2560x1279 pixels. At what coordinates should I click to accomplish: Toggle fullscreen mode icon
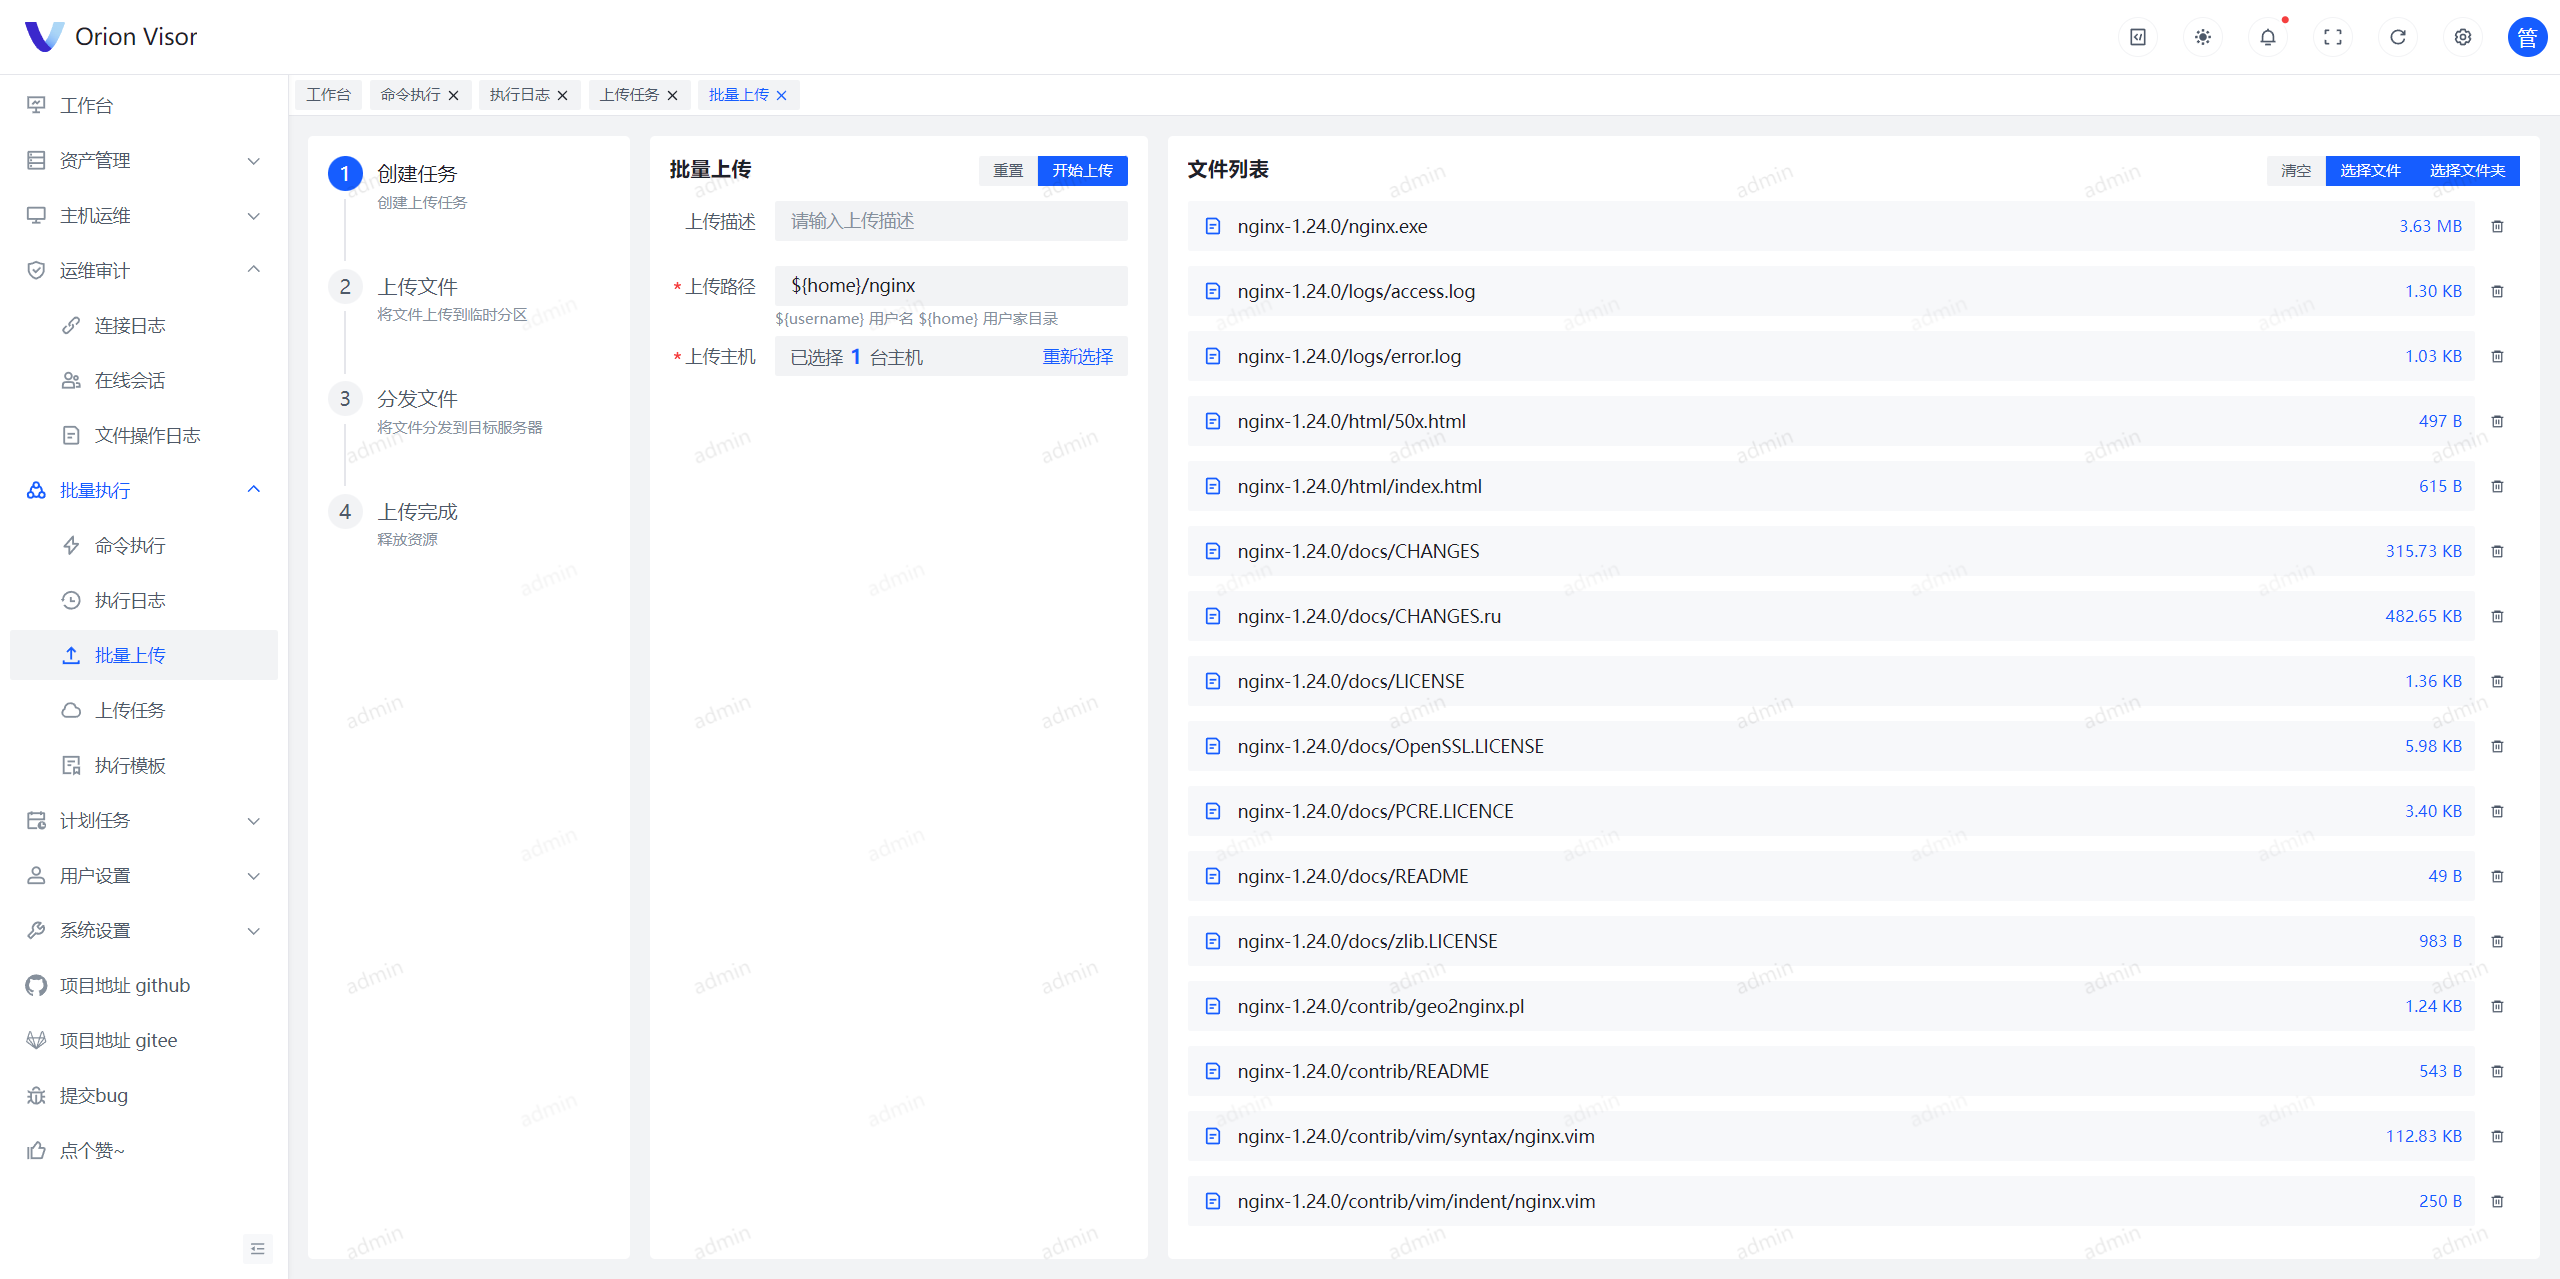coord(2332,37)
